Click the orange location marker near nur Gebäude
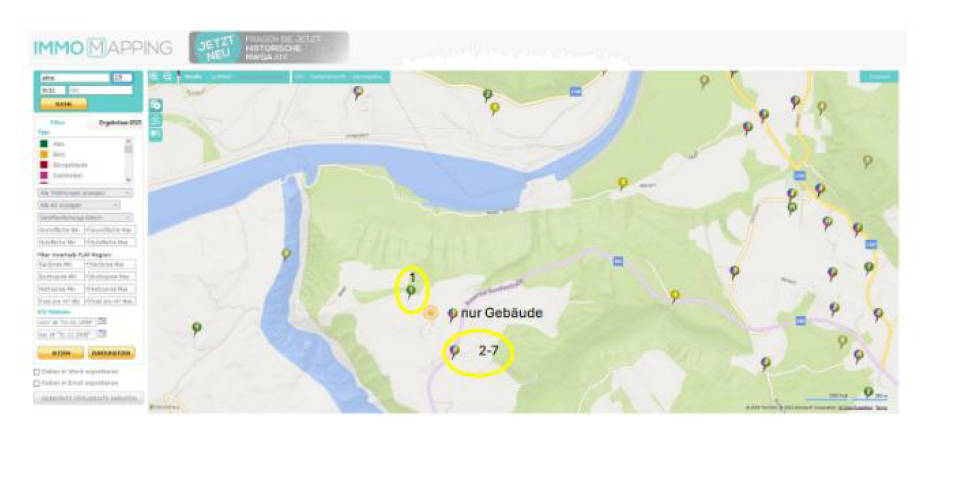Viewport: 956px width, 479px height. (x=430, y=313)
